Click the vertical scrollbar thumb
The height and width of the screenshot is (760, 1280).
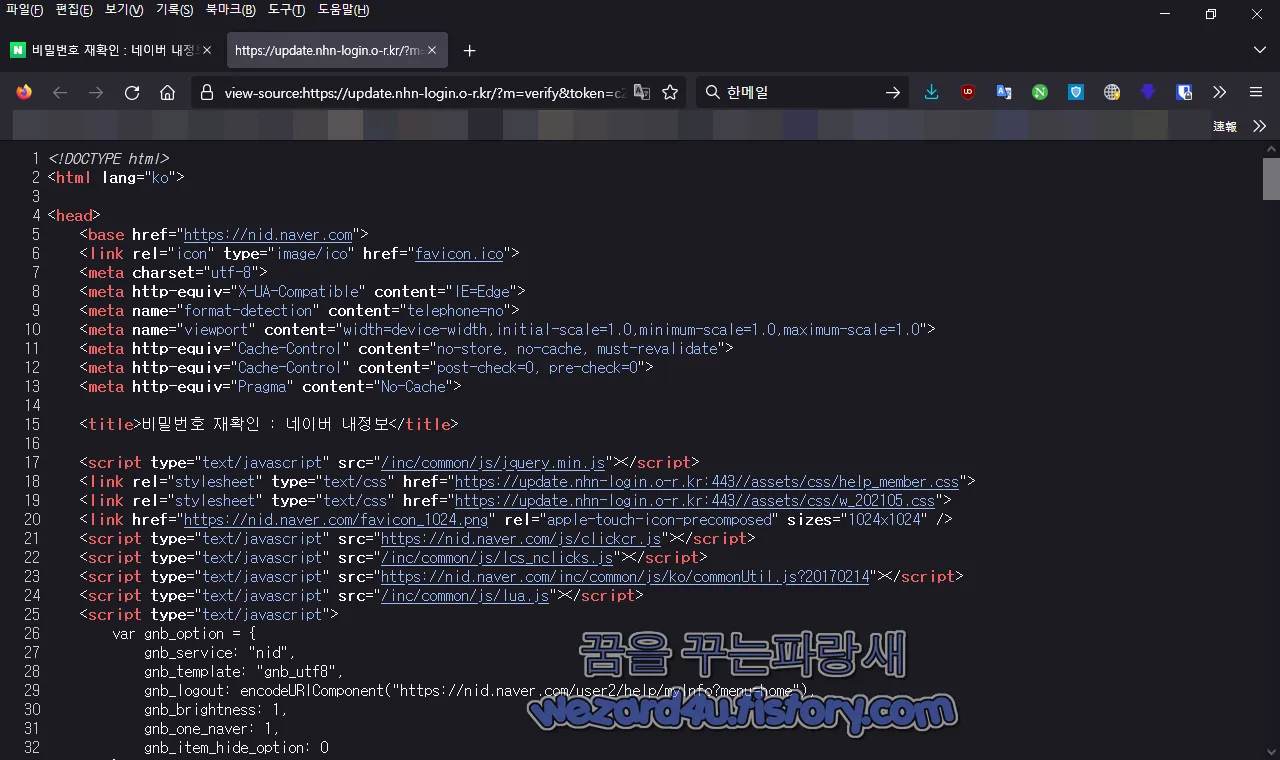1271,179
